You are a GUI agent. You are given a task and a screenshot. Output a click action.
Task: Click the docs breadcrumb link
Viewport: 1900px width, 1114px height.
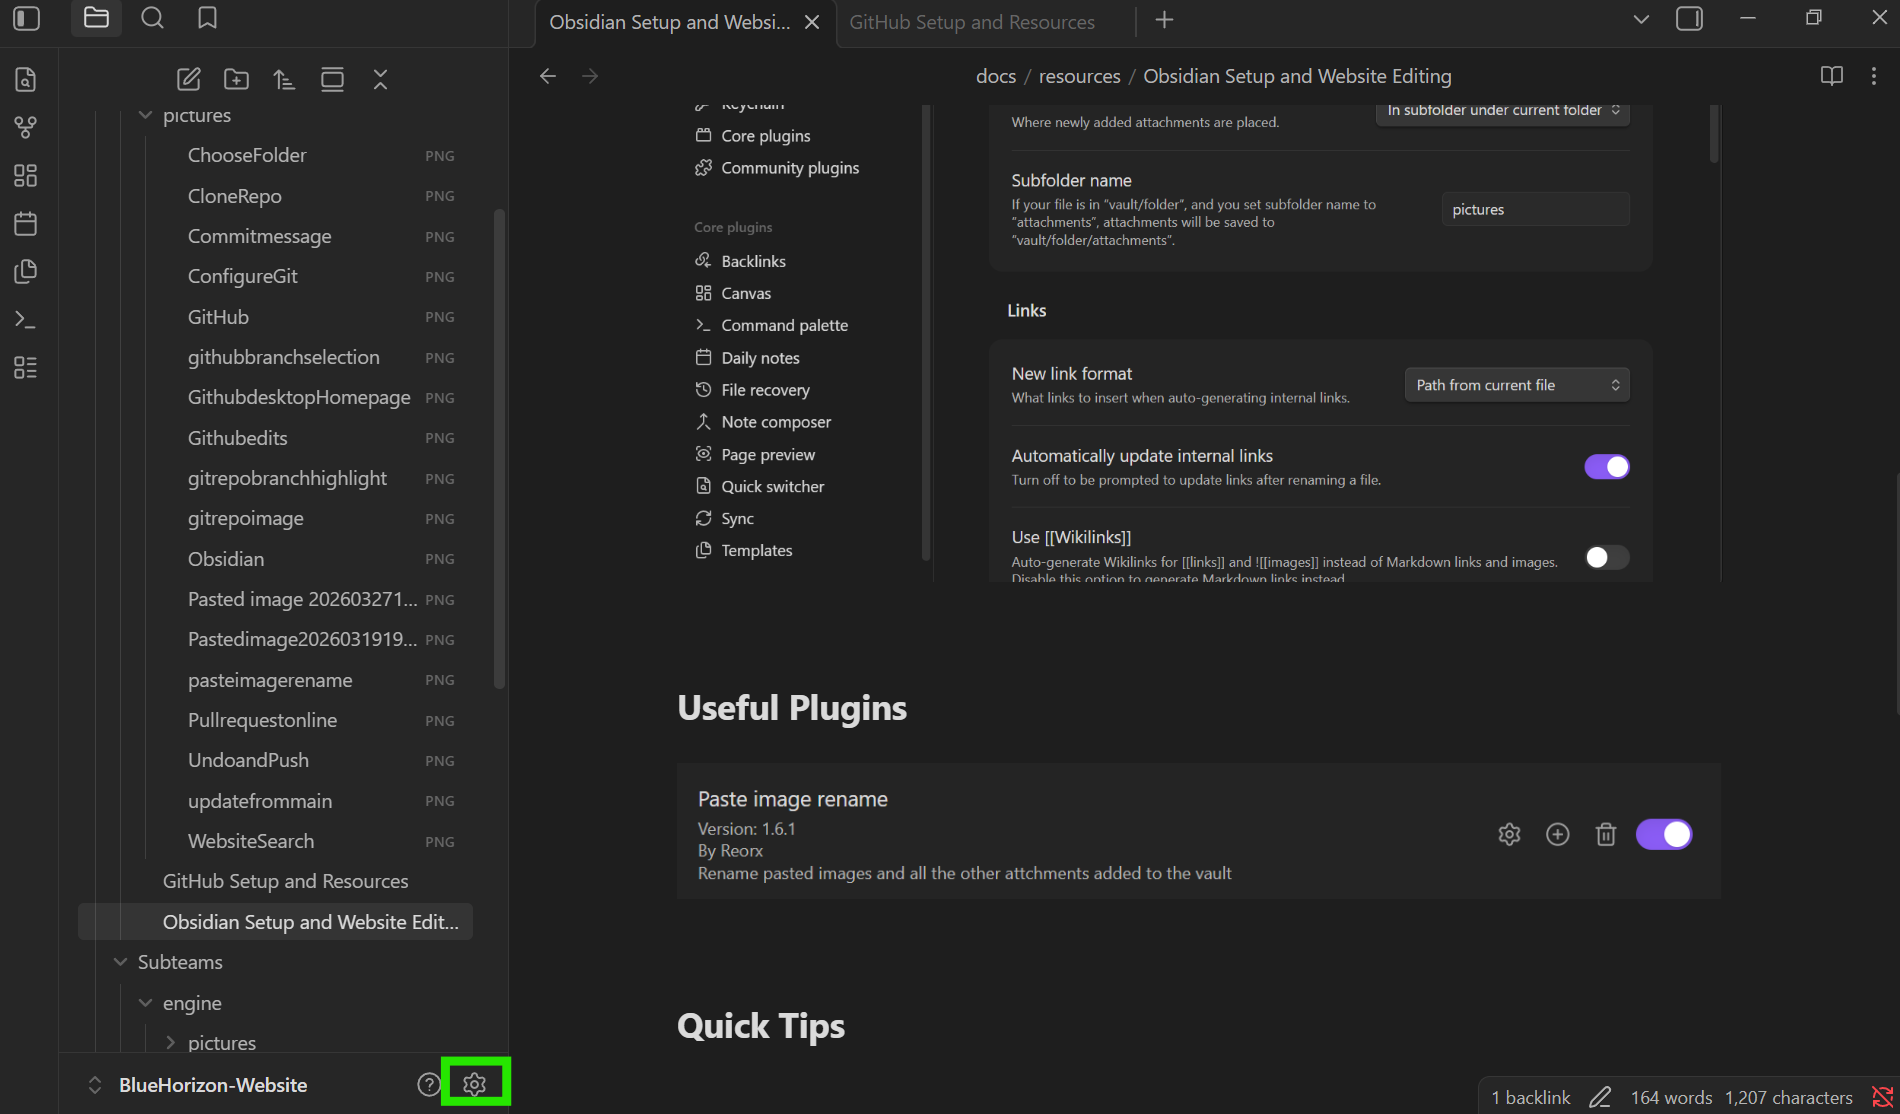tap(995, 76)
